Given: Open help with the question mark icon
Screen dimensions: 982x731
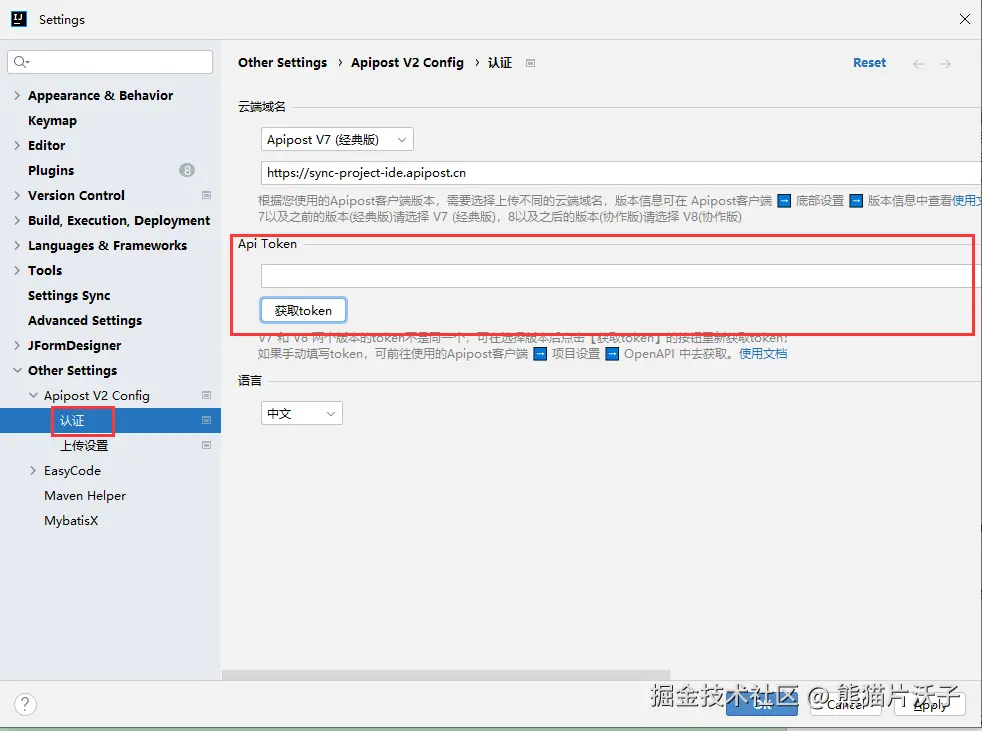Looking at the screenshot, I should pos(25,704).
